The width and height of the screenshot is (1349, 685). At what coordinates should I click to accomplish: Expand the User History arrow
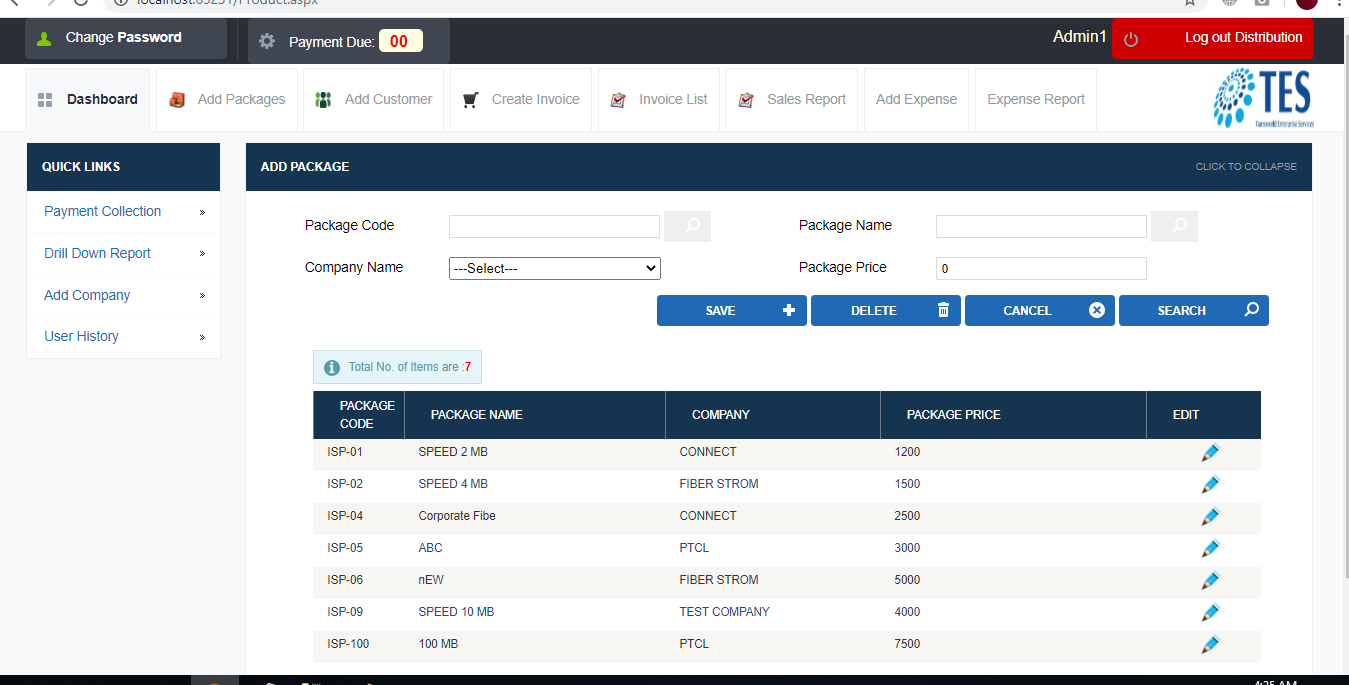[202, 337]
